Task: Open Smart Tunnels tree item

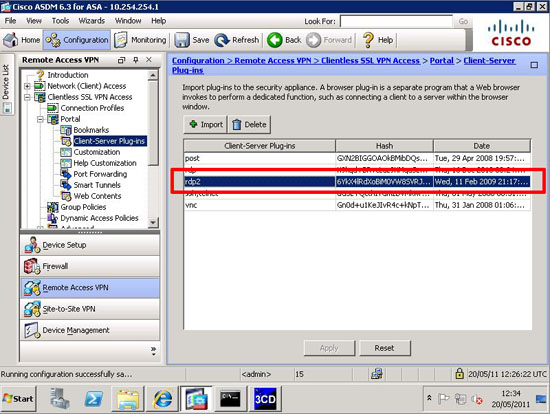Action: (97, 185)
